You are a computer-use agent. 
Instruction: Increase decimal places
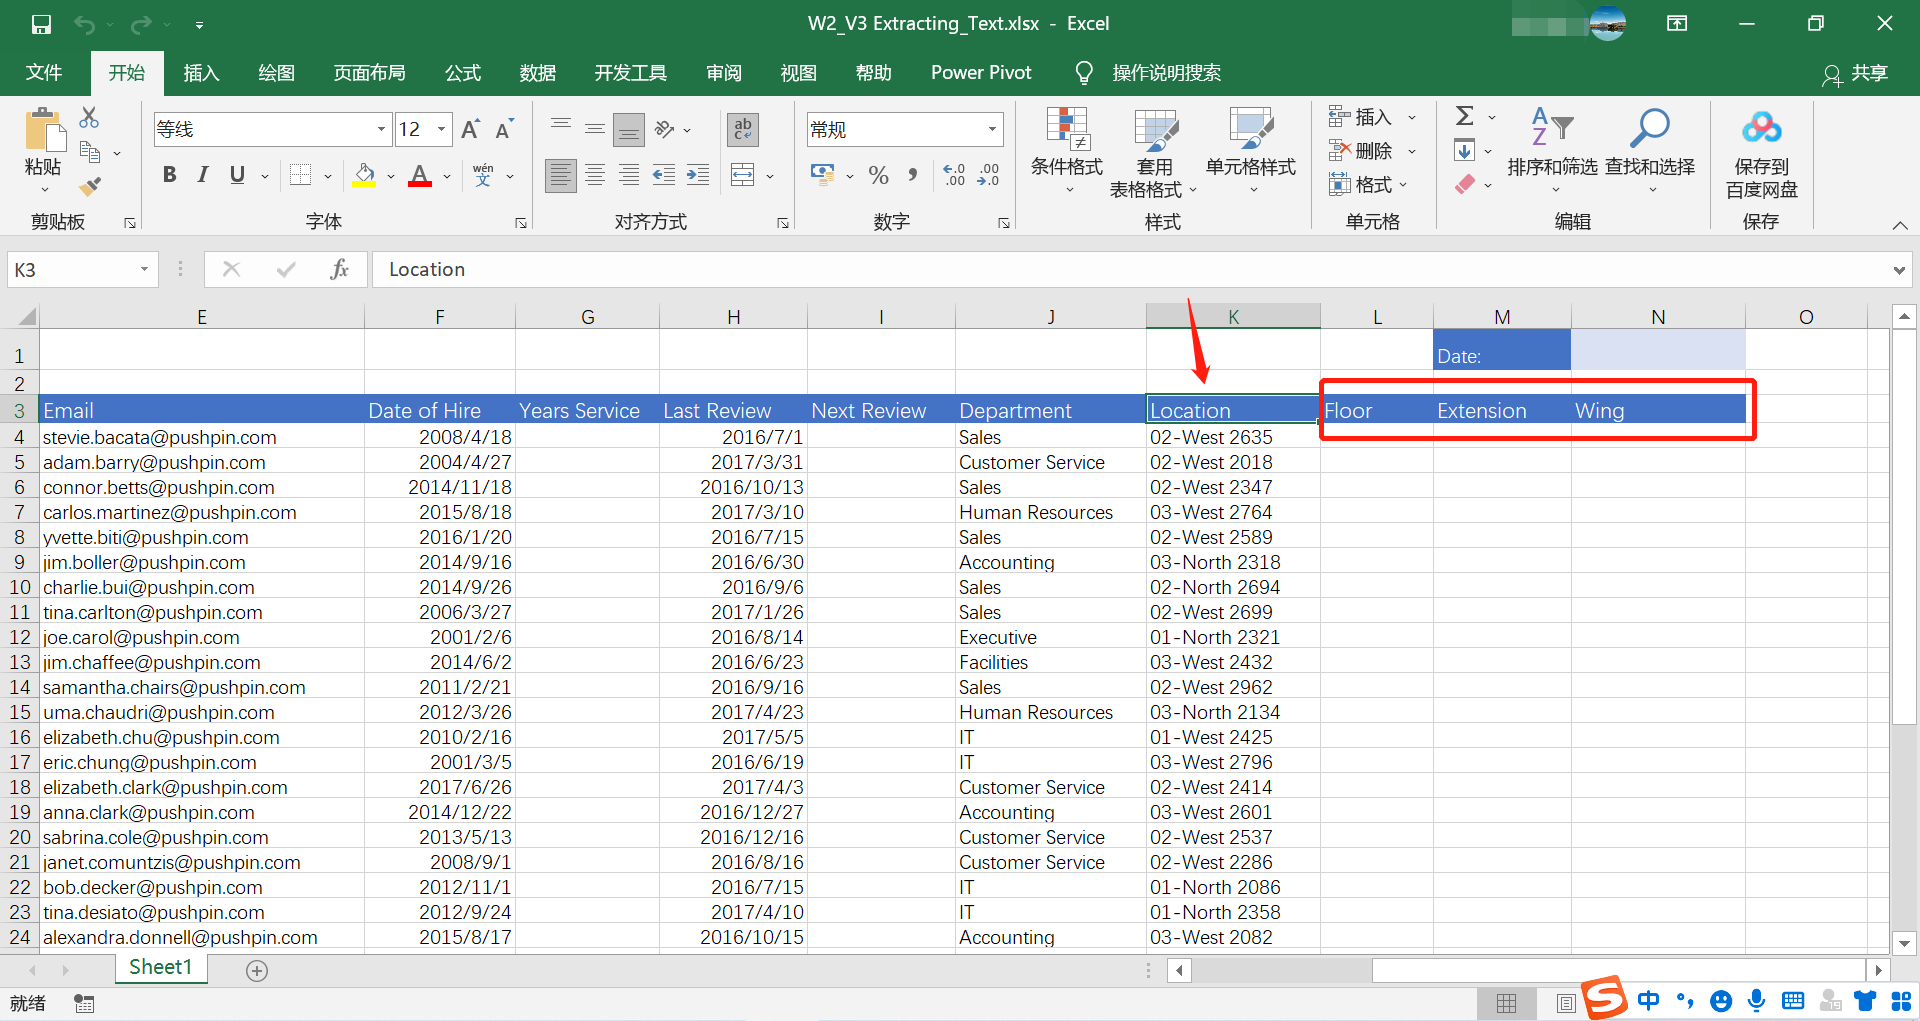[x=954, y=176]
